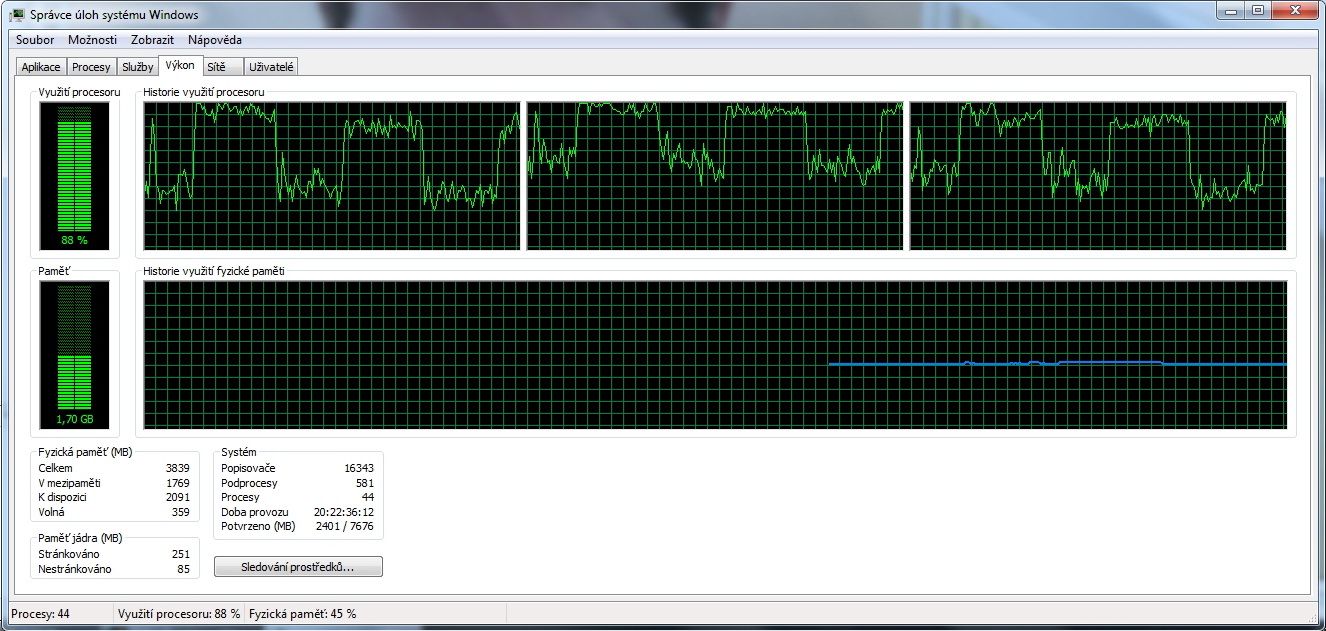Open the Nápověda menu

(x=214, y=40)
